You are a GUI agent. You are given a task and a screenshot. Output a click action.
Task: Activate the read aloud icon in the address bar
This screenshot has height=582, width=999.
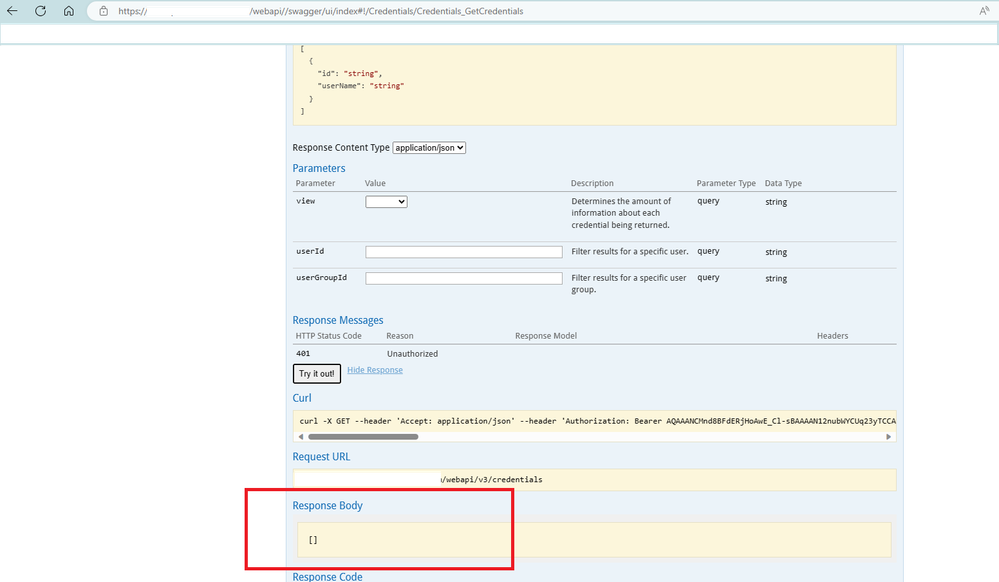(x=984, y=11)
